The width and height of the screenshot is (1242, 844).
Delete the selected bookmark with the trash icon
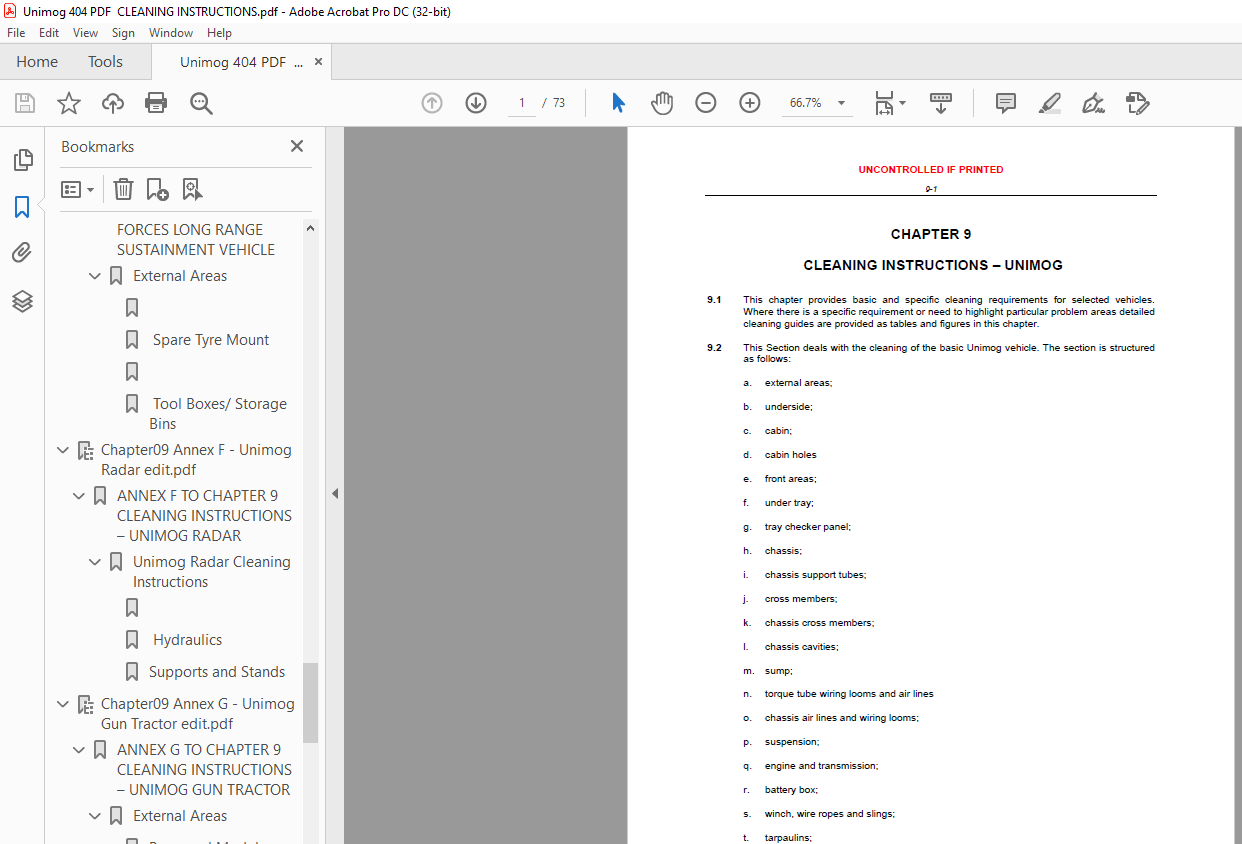(x=123, y=189)
